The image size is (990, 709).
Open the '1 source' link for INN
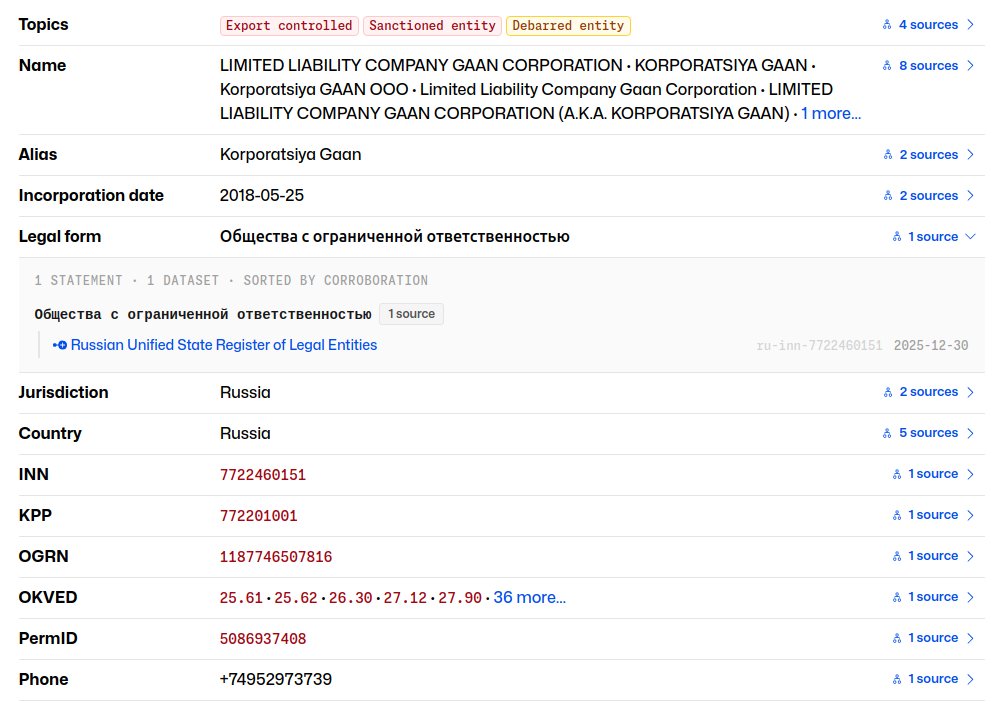933,474
